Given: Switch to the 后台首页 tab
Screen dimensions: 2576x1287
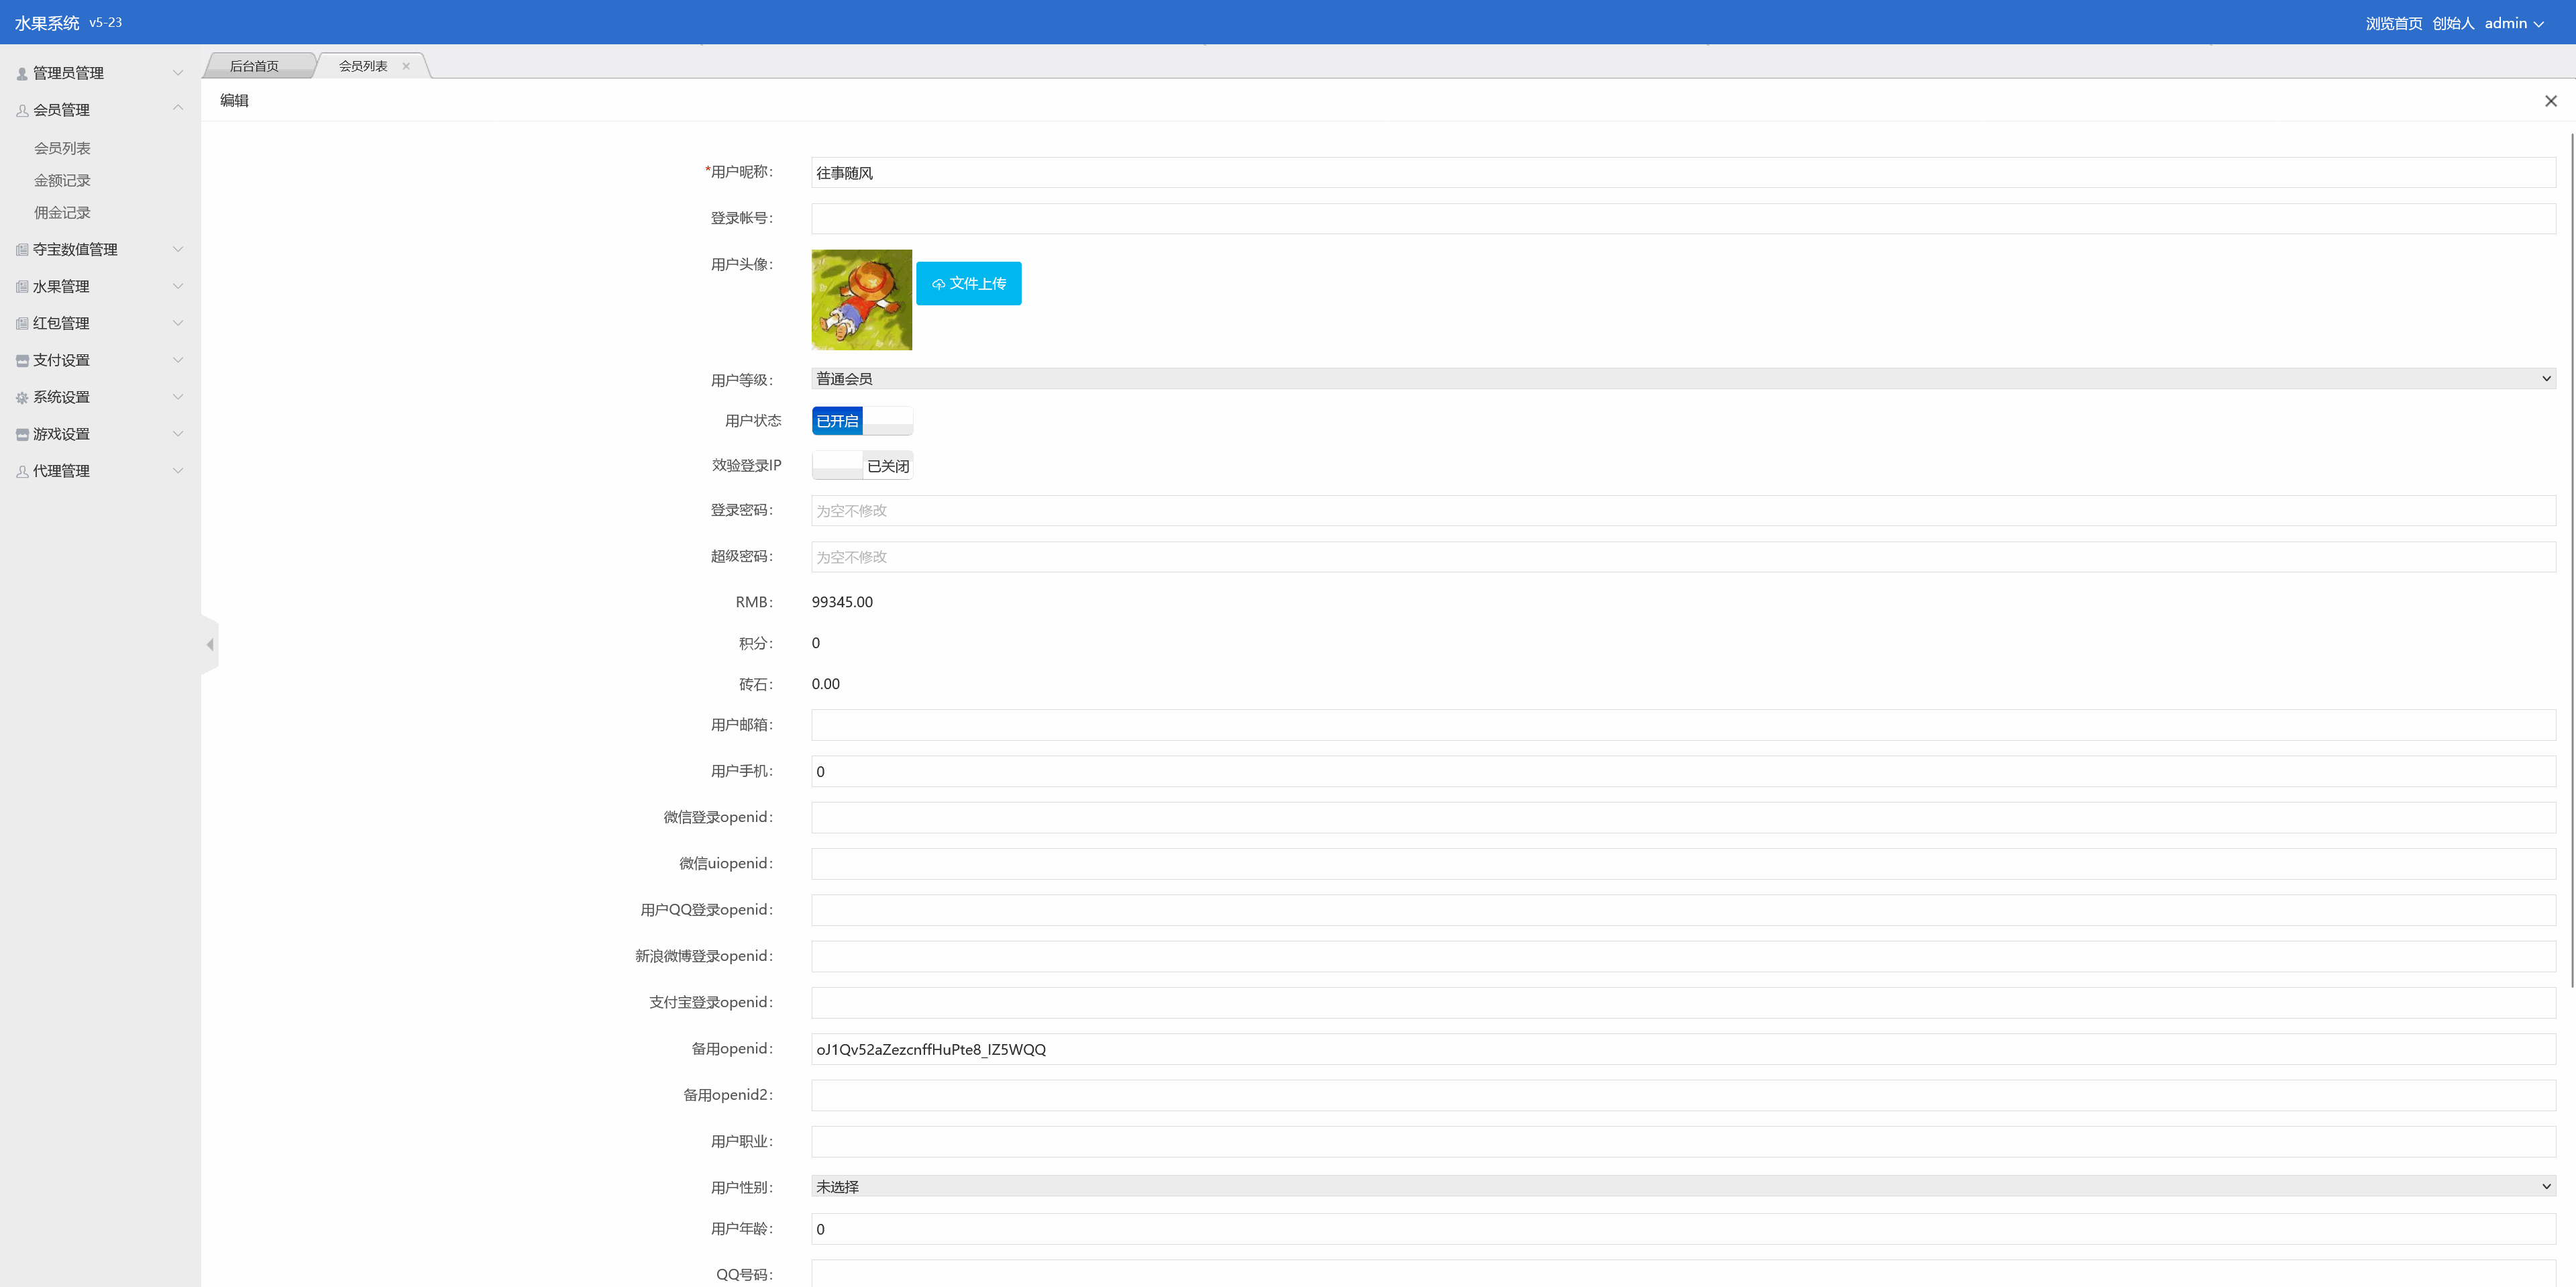Looking at the screenshot, I should click(254, 66).
